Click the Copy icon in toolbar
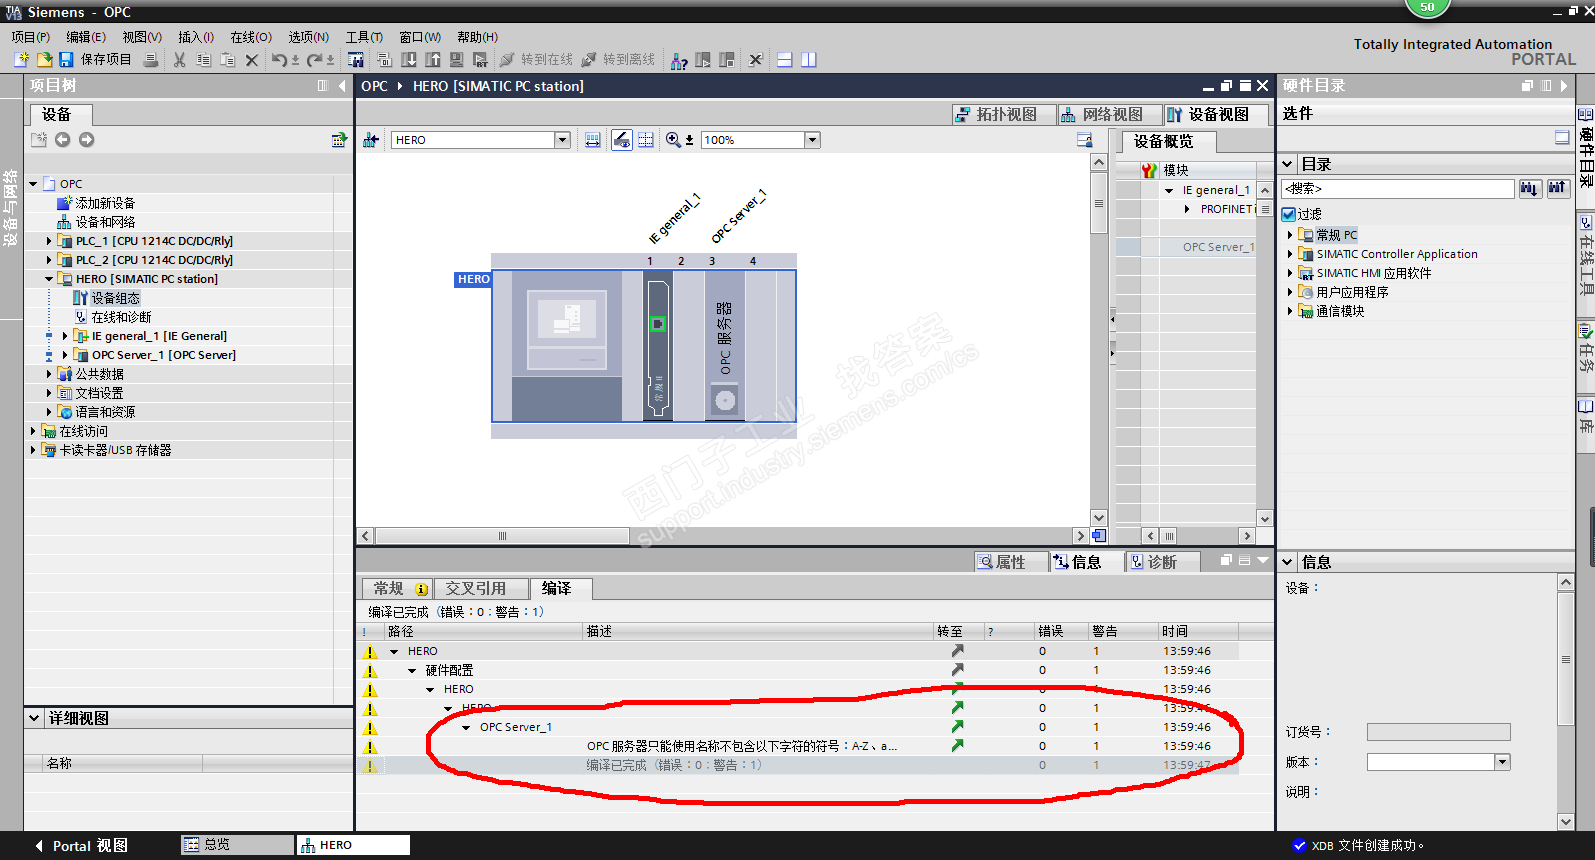 pos(204,60)
